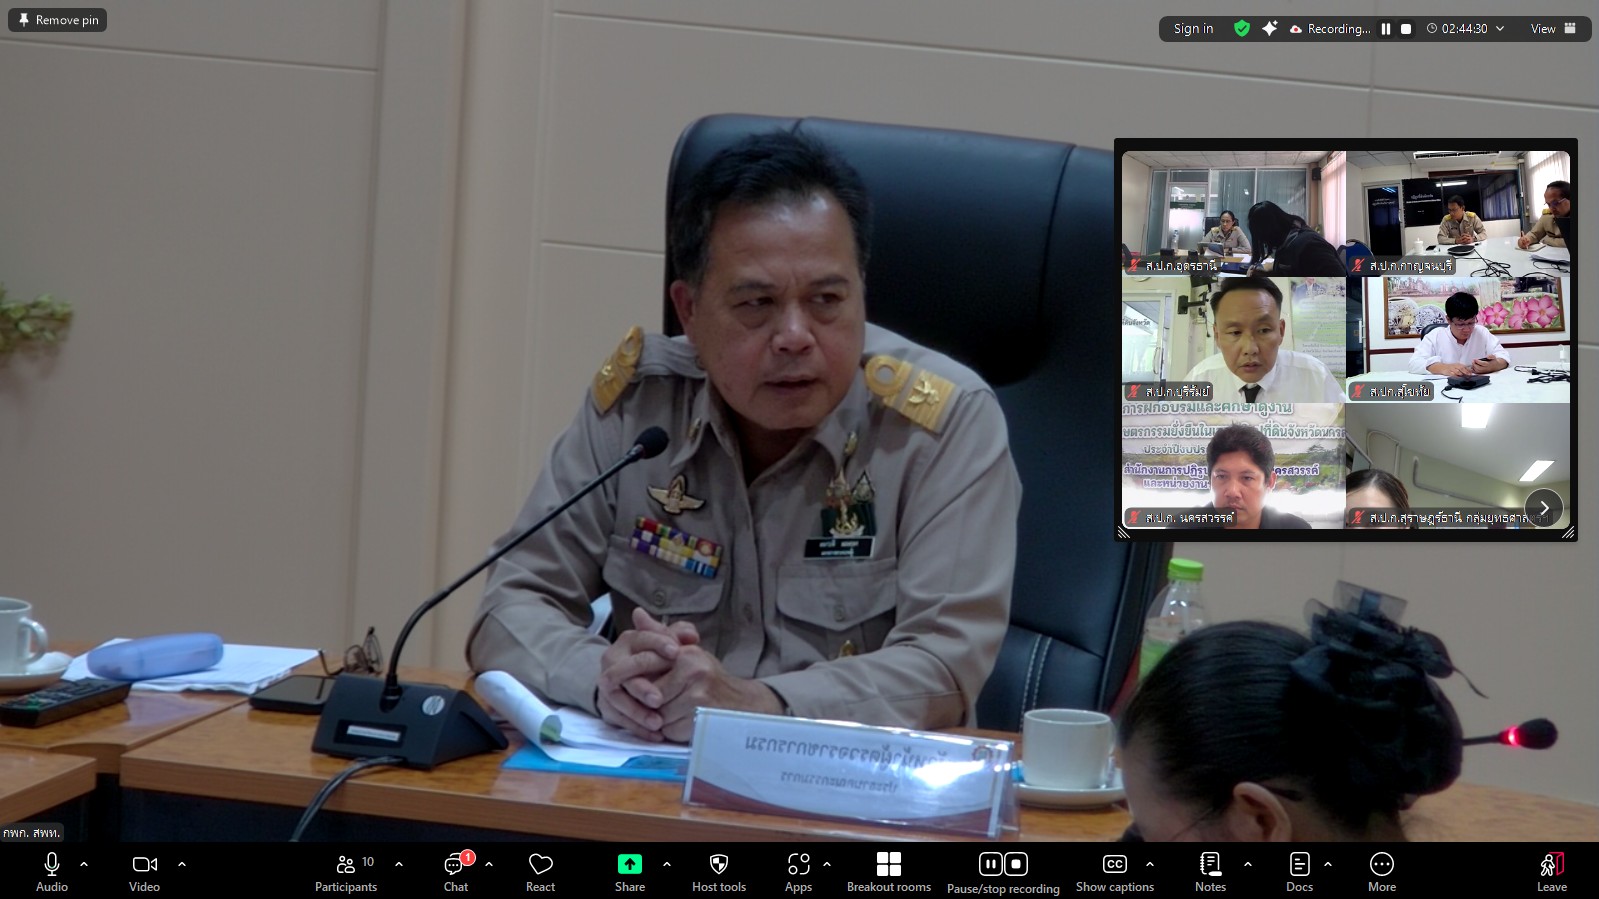Screen dimensions: 1599x899
Task: Click Remove pin button
Action: (58, 20)
